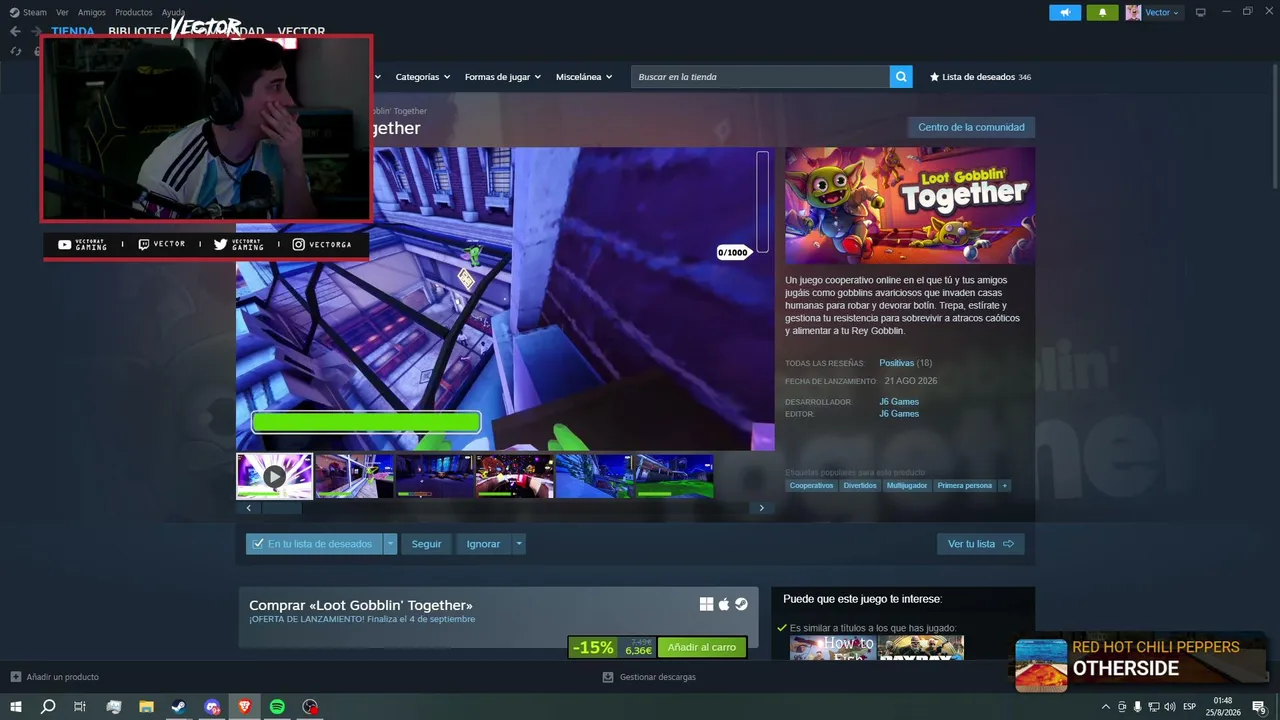Open File Explorer from the taskbar
The width and height of the screenshot is (1280, 720).
coord(146,707)
